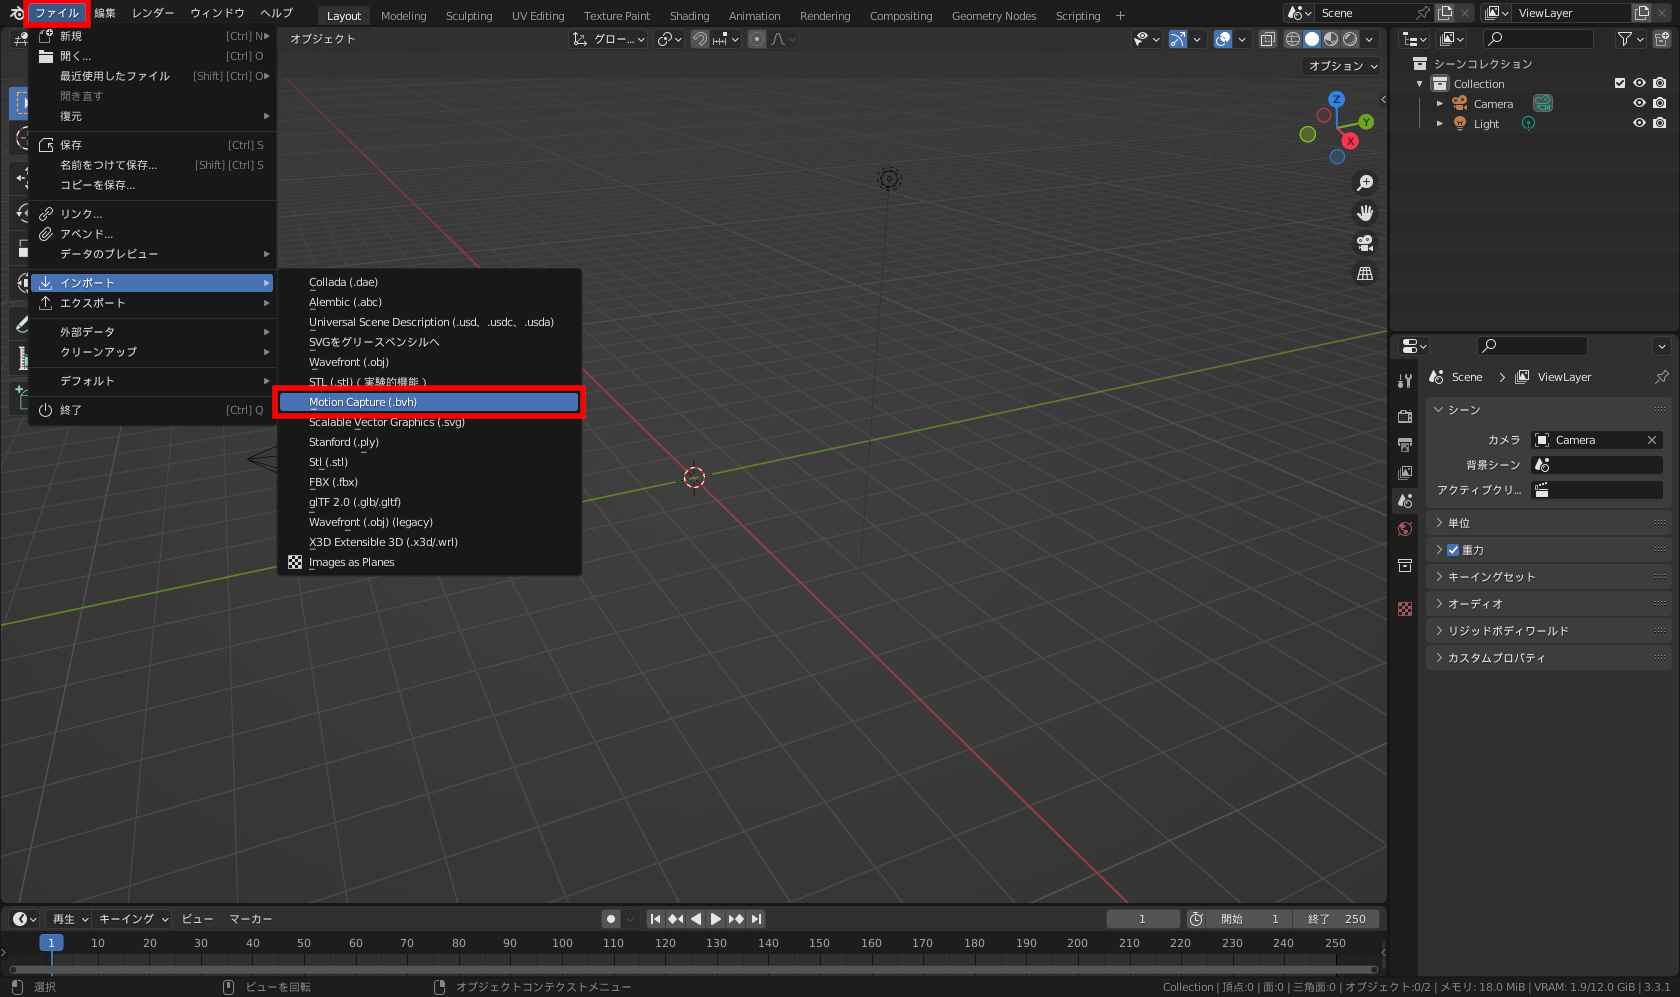
Task: Open the レンダー menu
Action: pyautogui.click(x=152, y=13)
